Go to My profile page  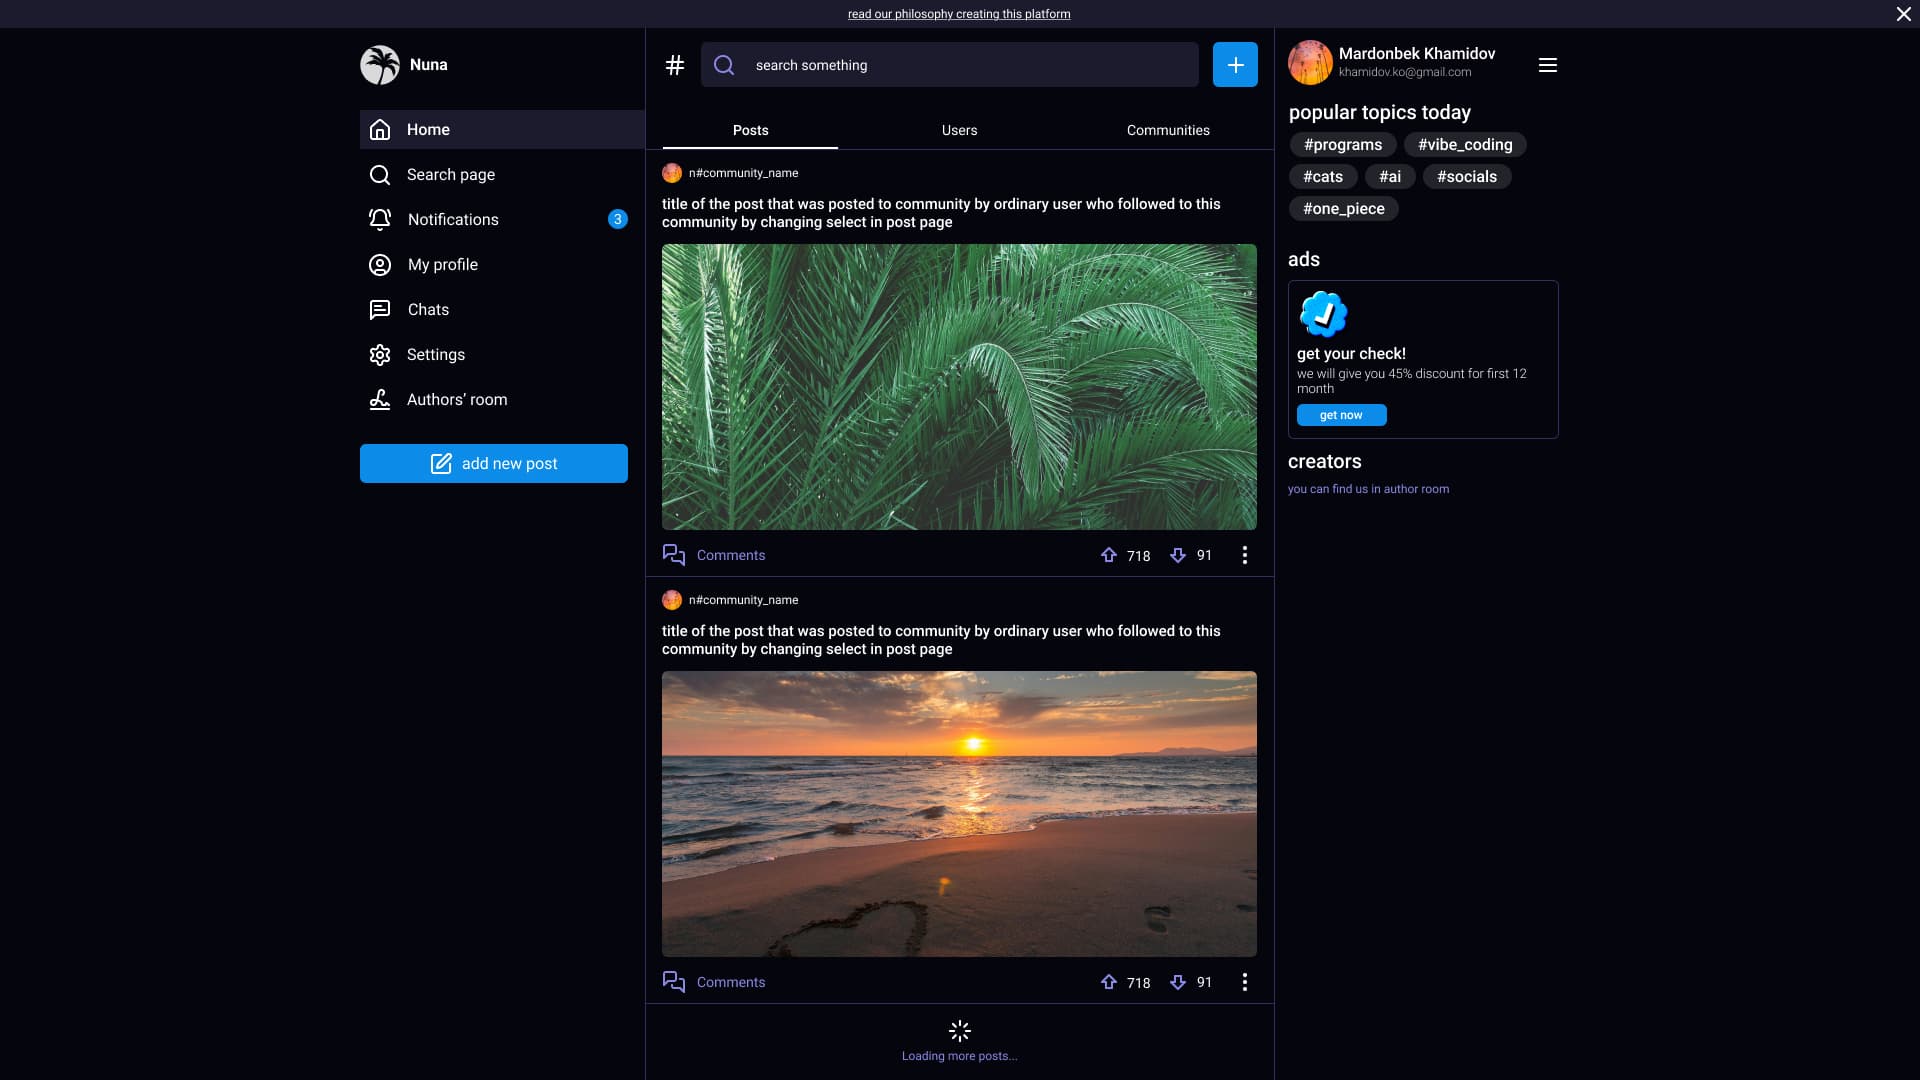tap(442, 264)
